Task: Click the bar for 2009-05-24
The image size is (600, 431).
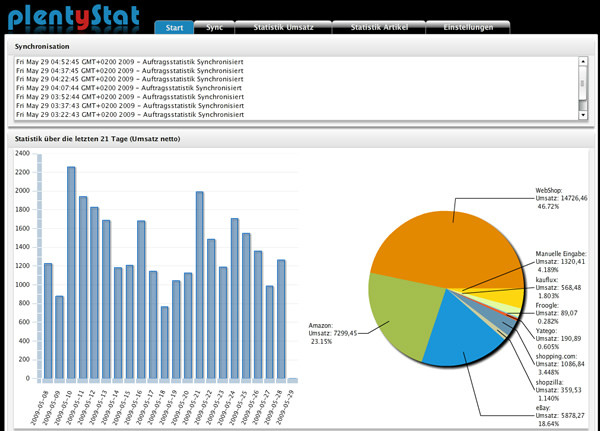Action: pos(235,299)
